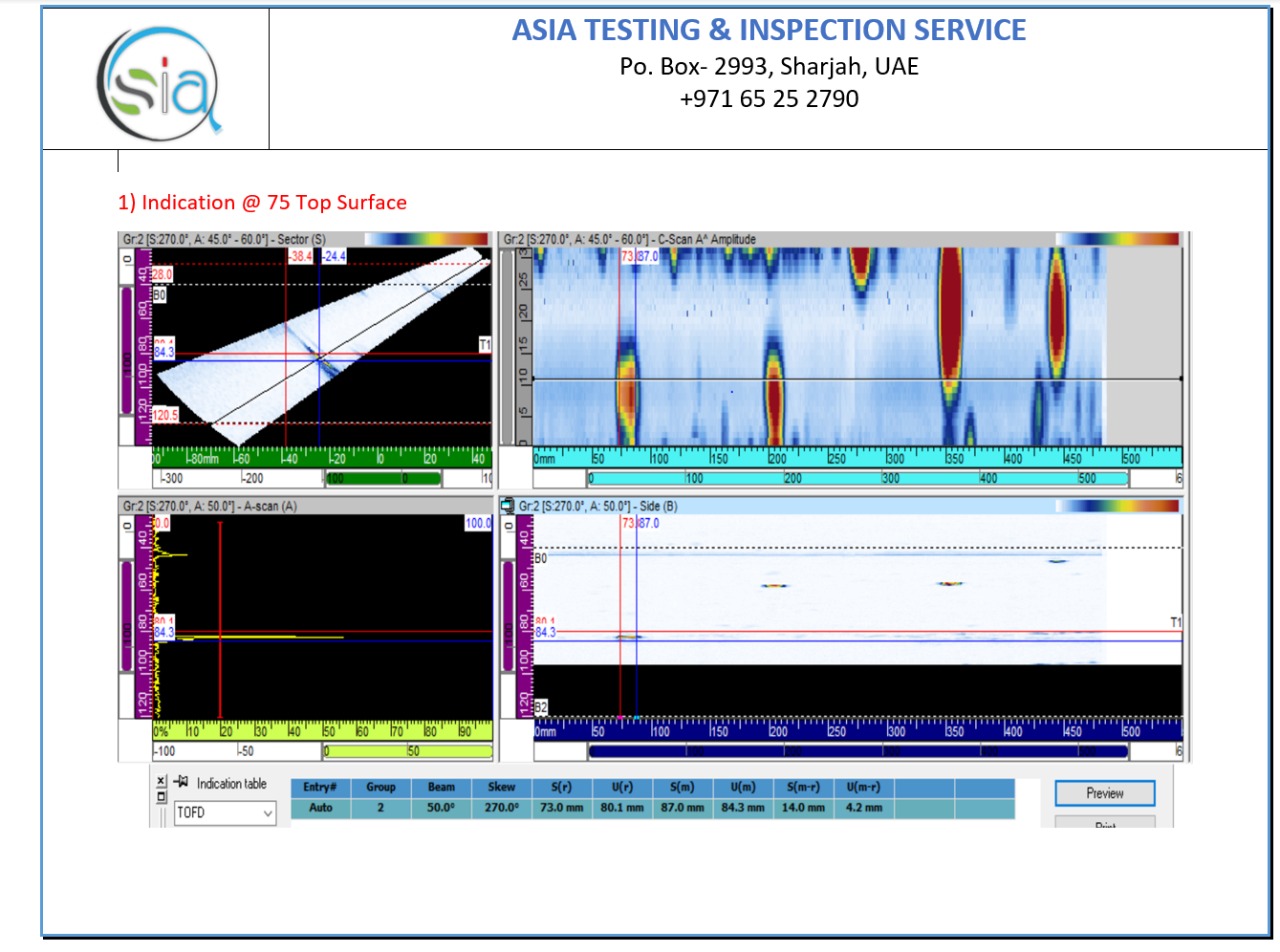Click the blue 100.0 label in A-scan view
The width and height of the screenshot is (1280, 952).
[478, 523]
